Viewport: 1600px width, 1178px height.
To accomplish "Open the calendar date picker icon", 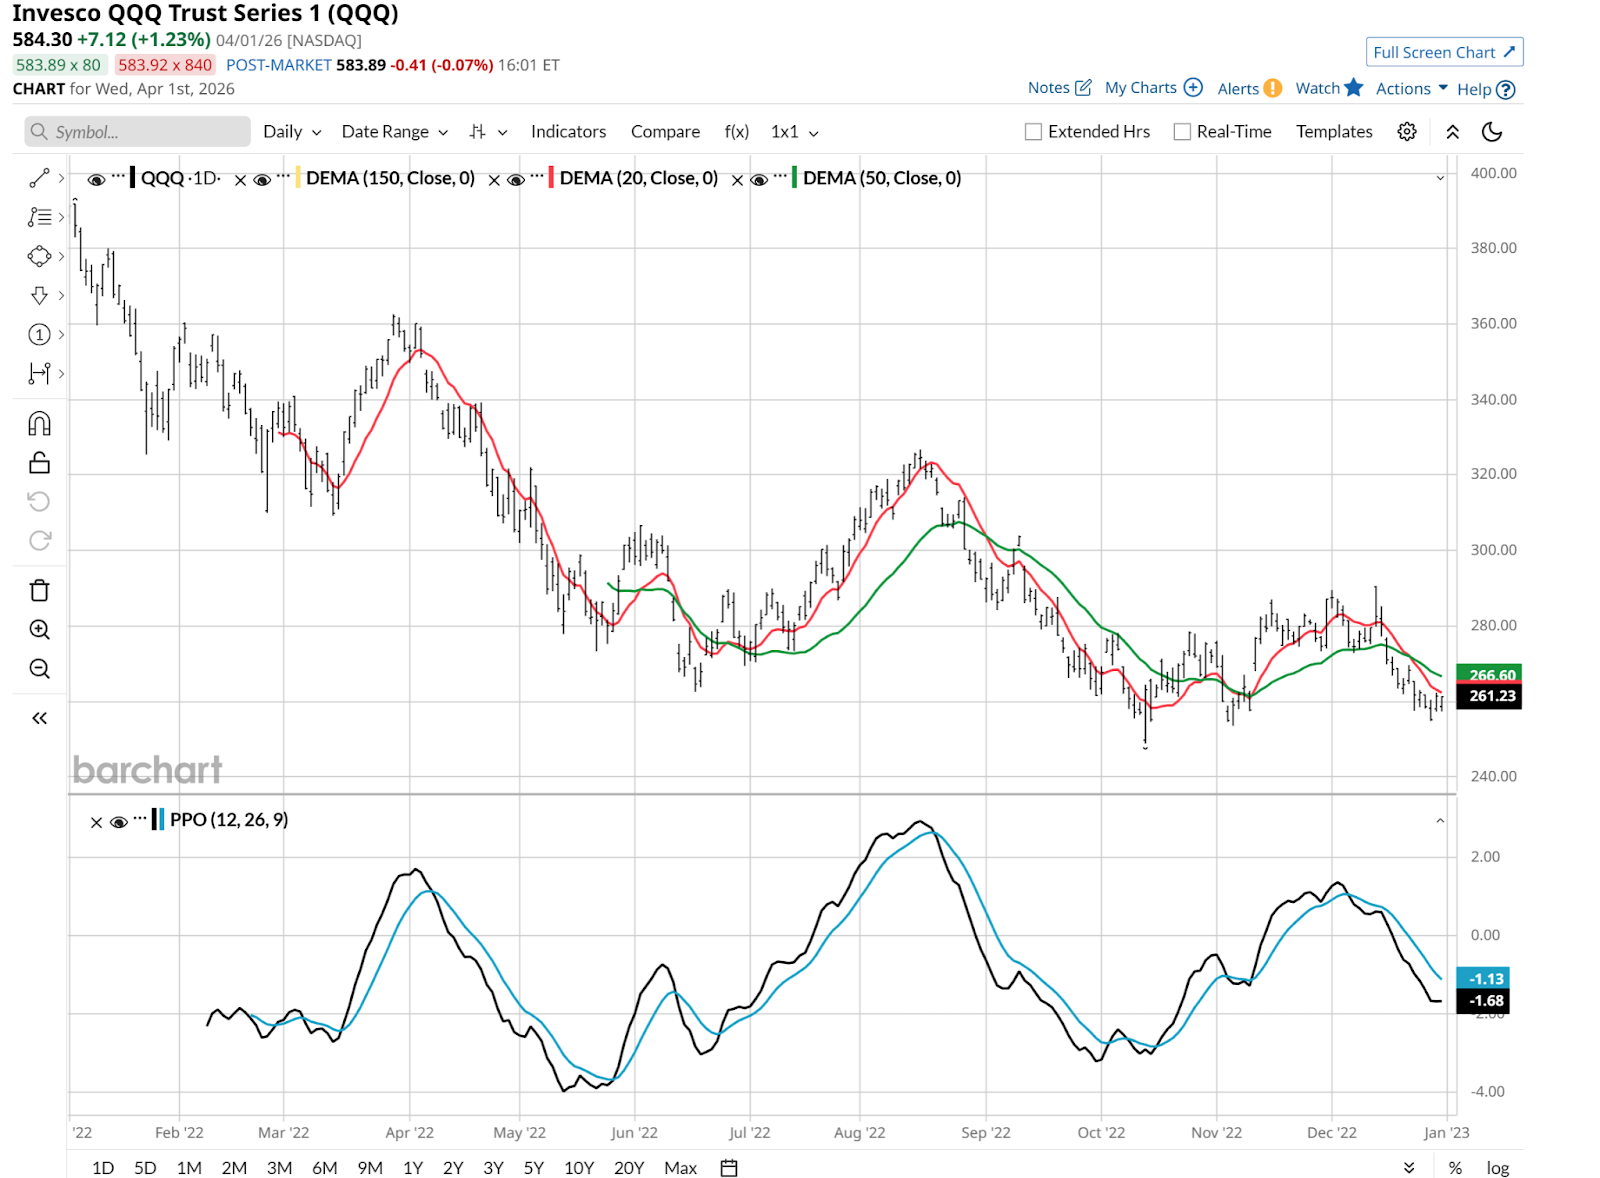I will click(x=729, y=1168).
